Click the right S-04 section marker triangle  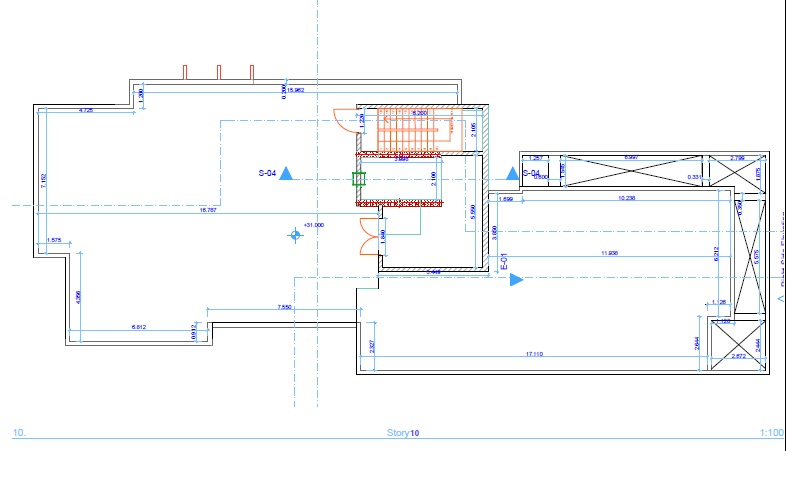click(x=512, y=173)
